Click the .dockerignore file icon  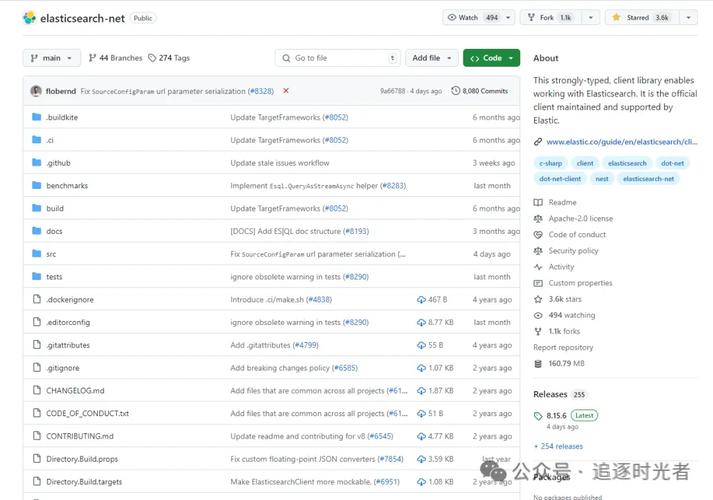point(37,299)
